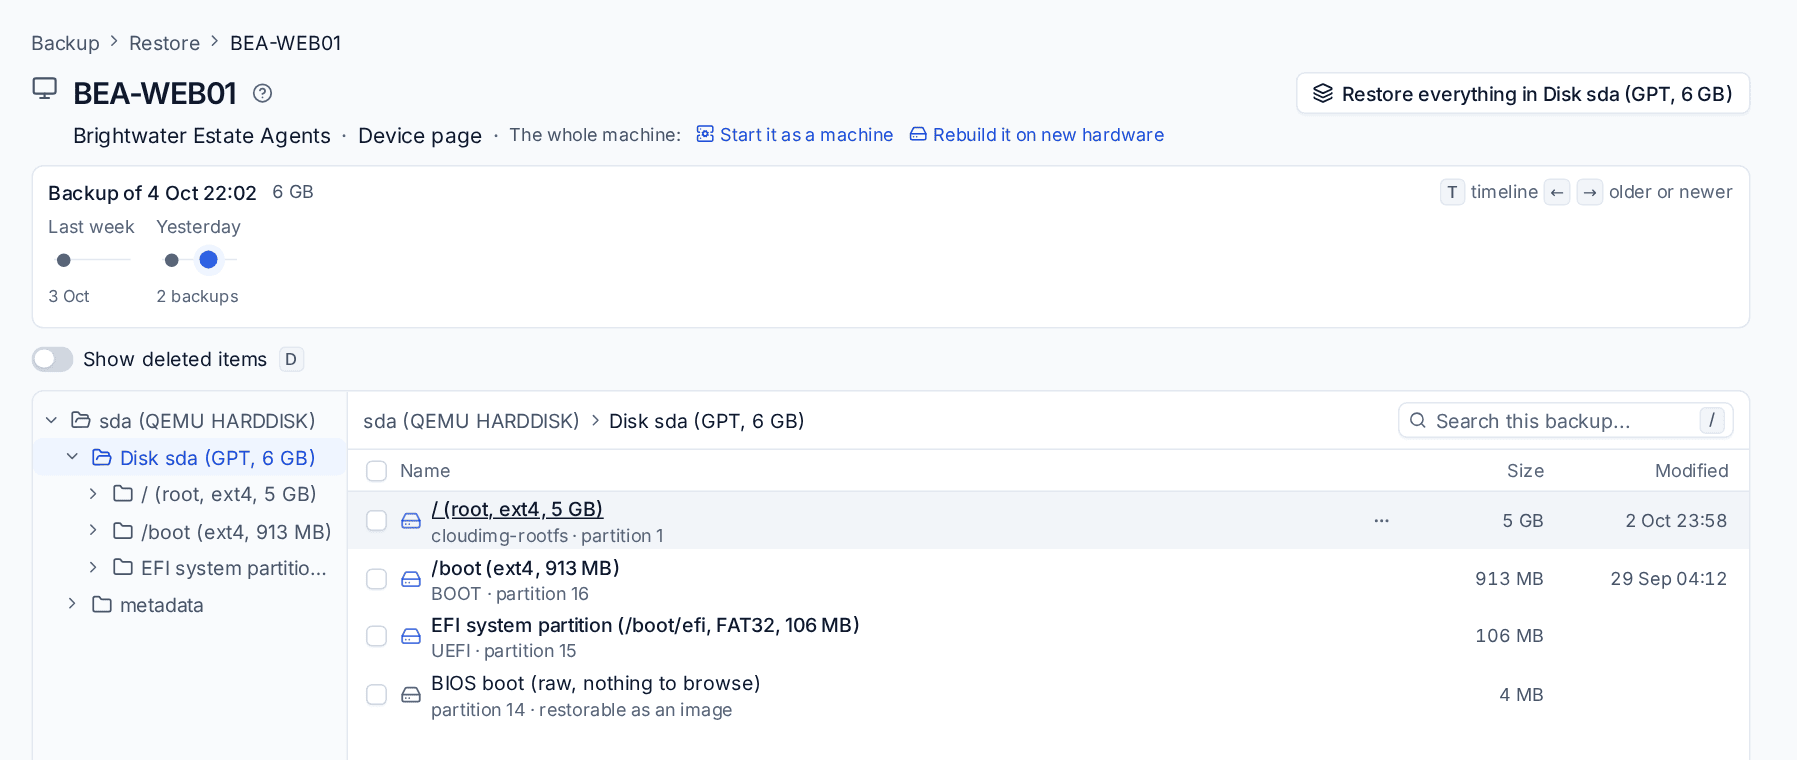Screen dimensions: 1797x760
Task: Click the drive icon of EFI system partition row
Action: [411, 636]
